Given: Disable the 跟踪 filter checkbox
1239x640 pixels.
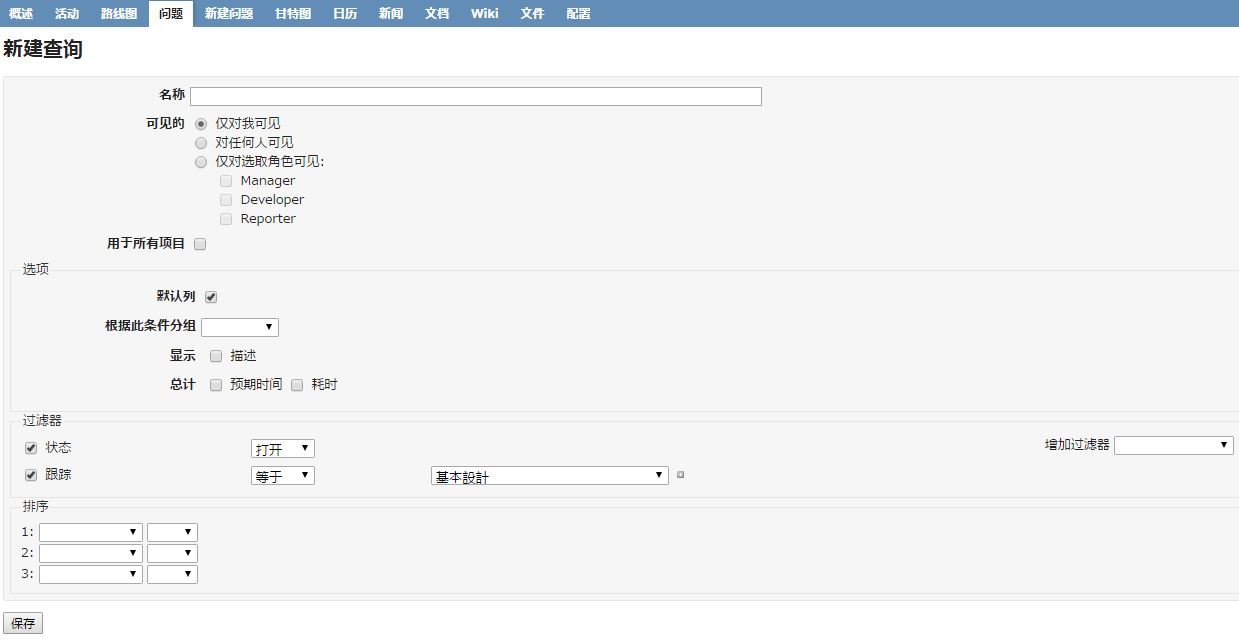Looking at the screenshot, I should pos(31,475).
